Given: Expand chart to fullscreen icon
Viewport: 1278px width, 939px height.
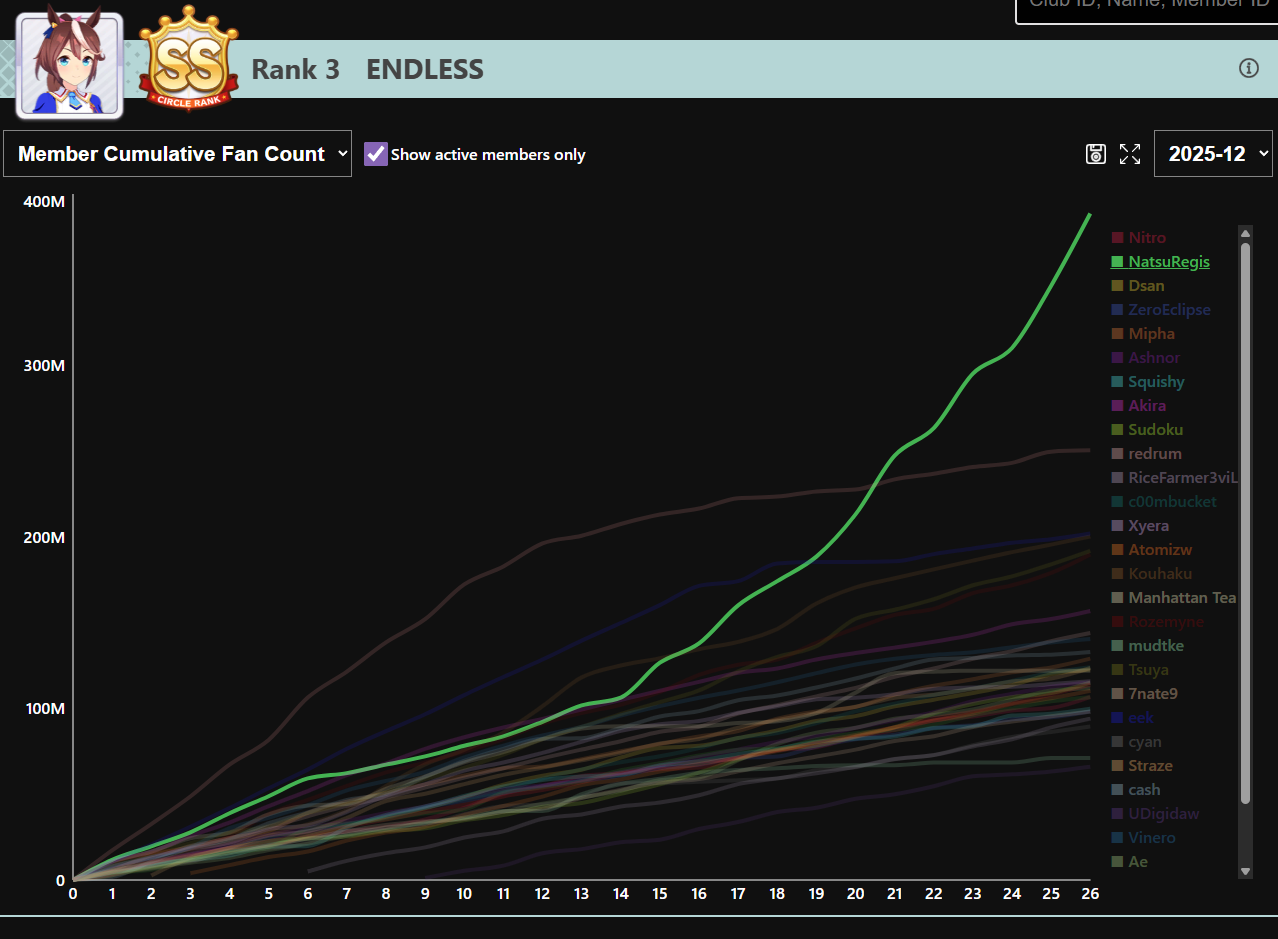Looking at the screenshot, I should (x=1130, y=154).
